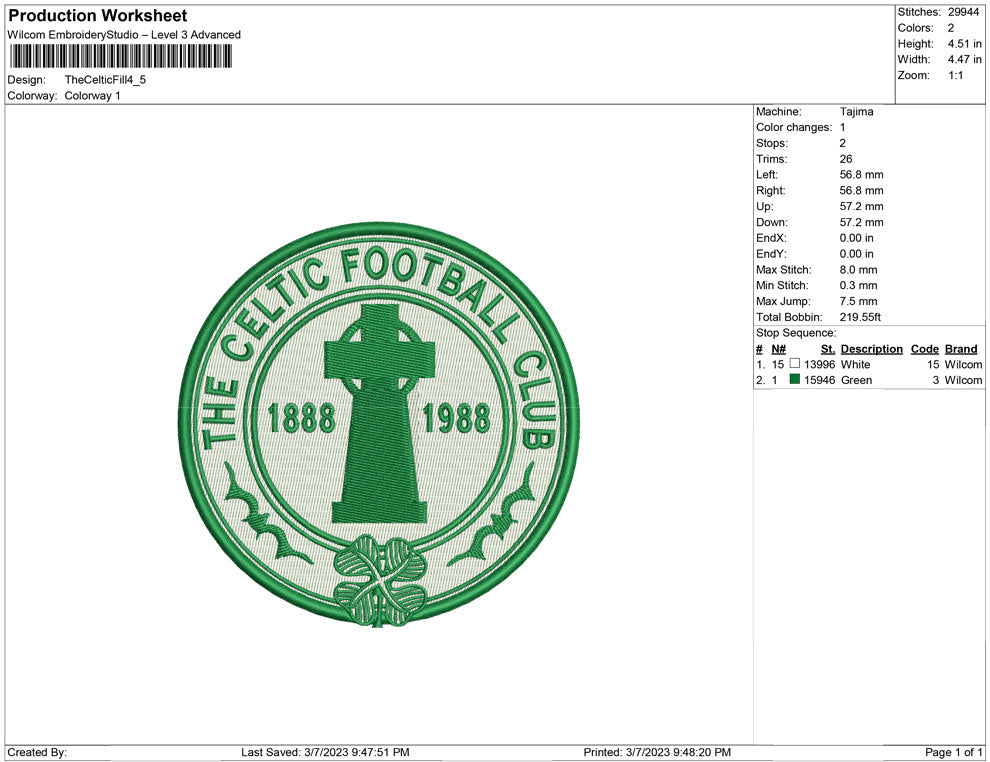Image resolution: width=990 pixels, height=762 pixels.
Task: Click the 'Page 1 of 1' footer text
Action: (953, 752)
